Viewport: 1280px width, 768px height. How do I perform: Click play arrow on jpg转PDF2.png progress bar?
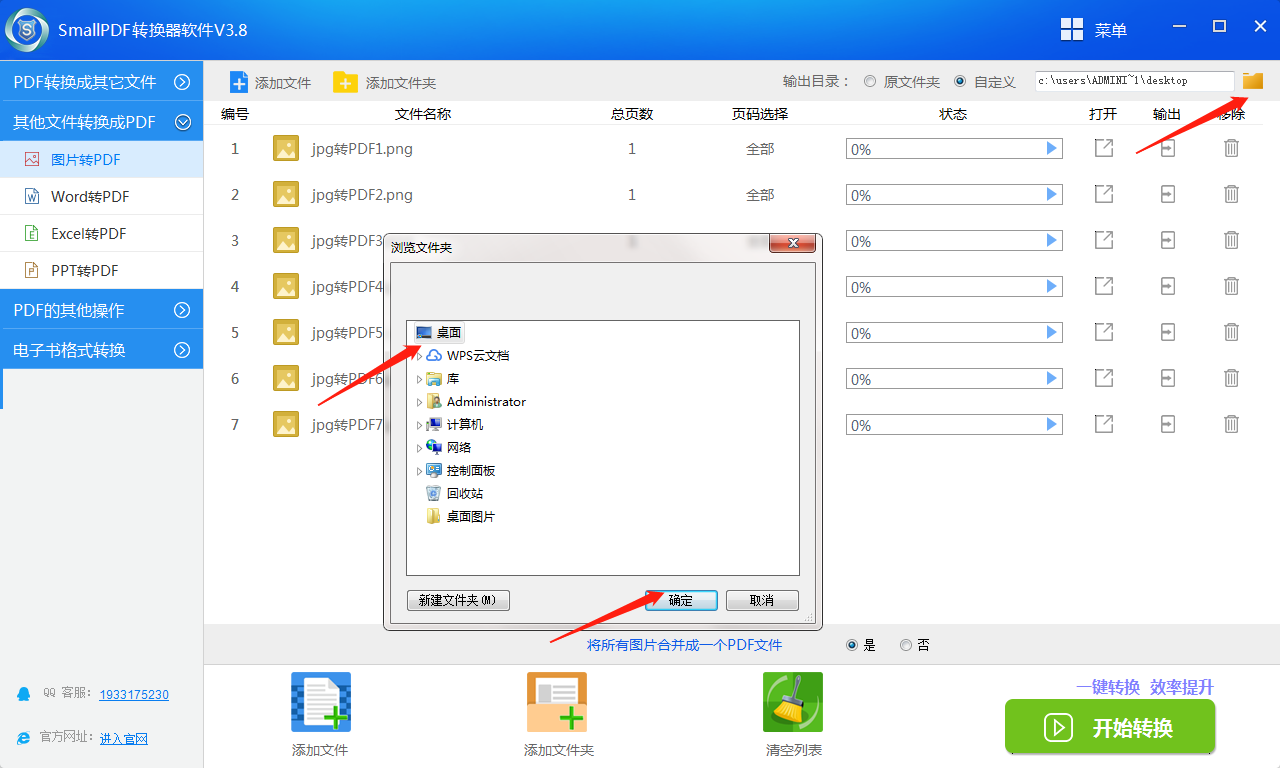coord(1051,194)
